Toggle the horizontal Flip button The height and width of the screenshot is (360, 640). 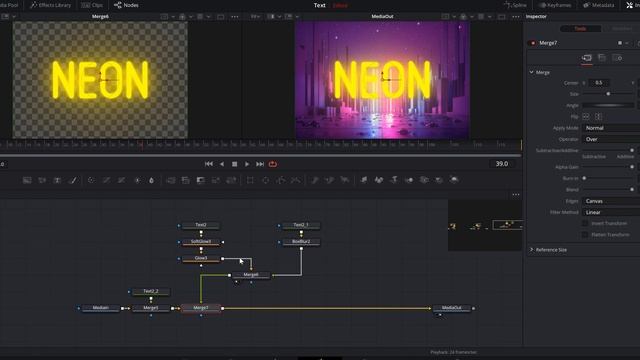click(x=586, y=117)
